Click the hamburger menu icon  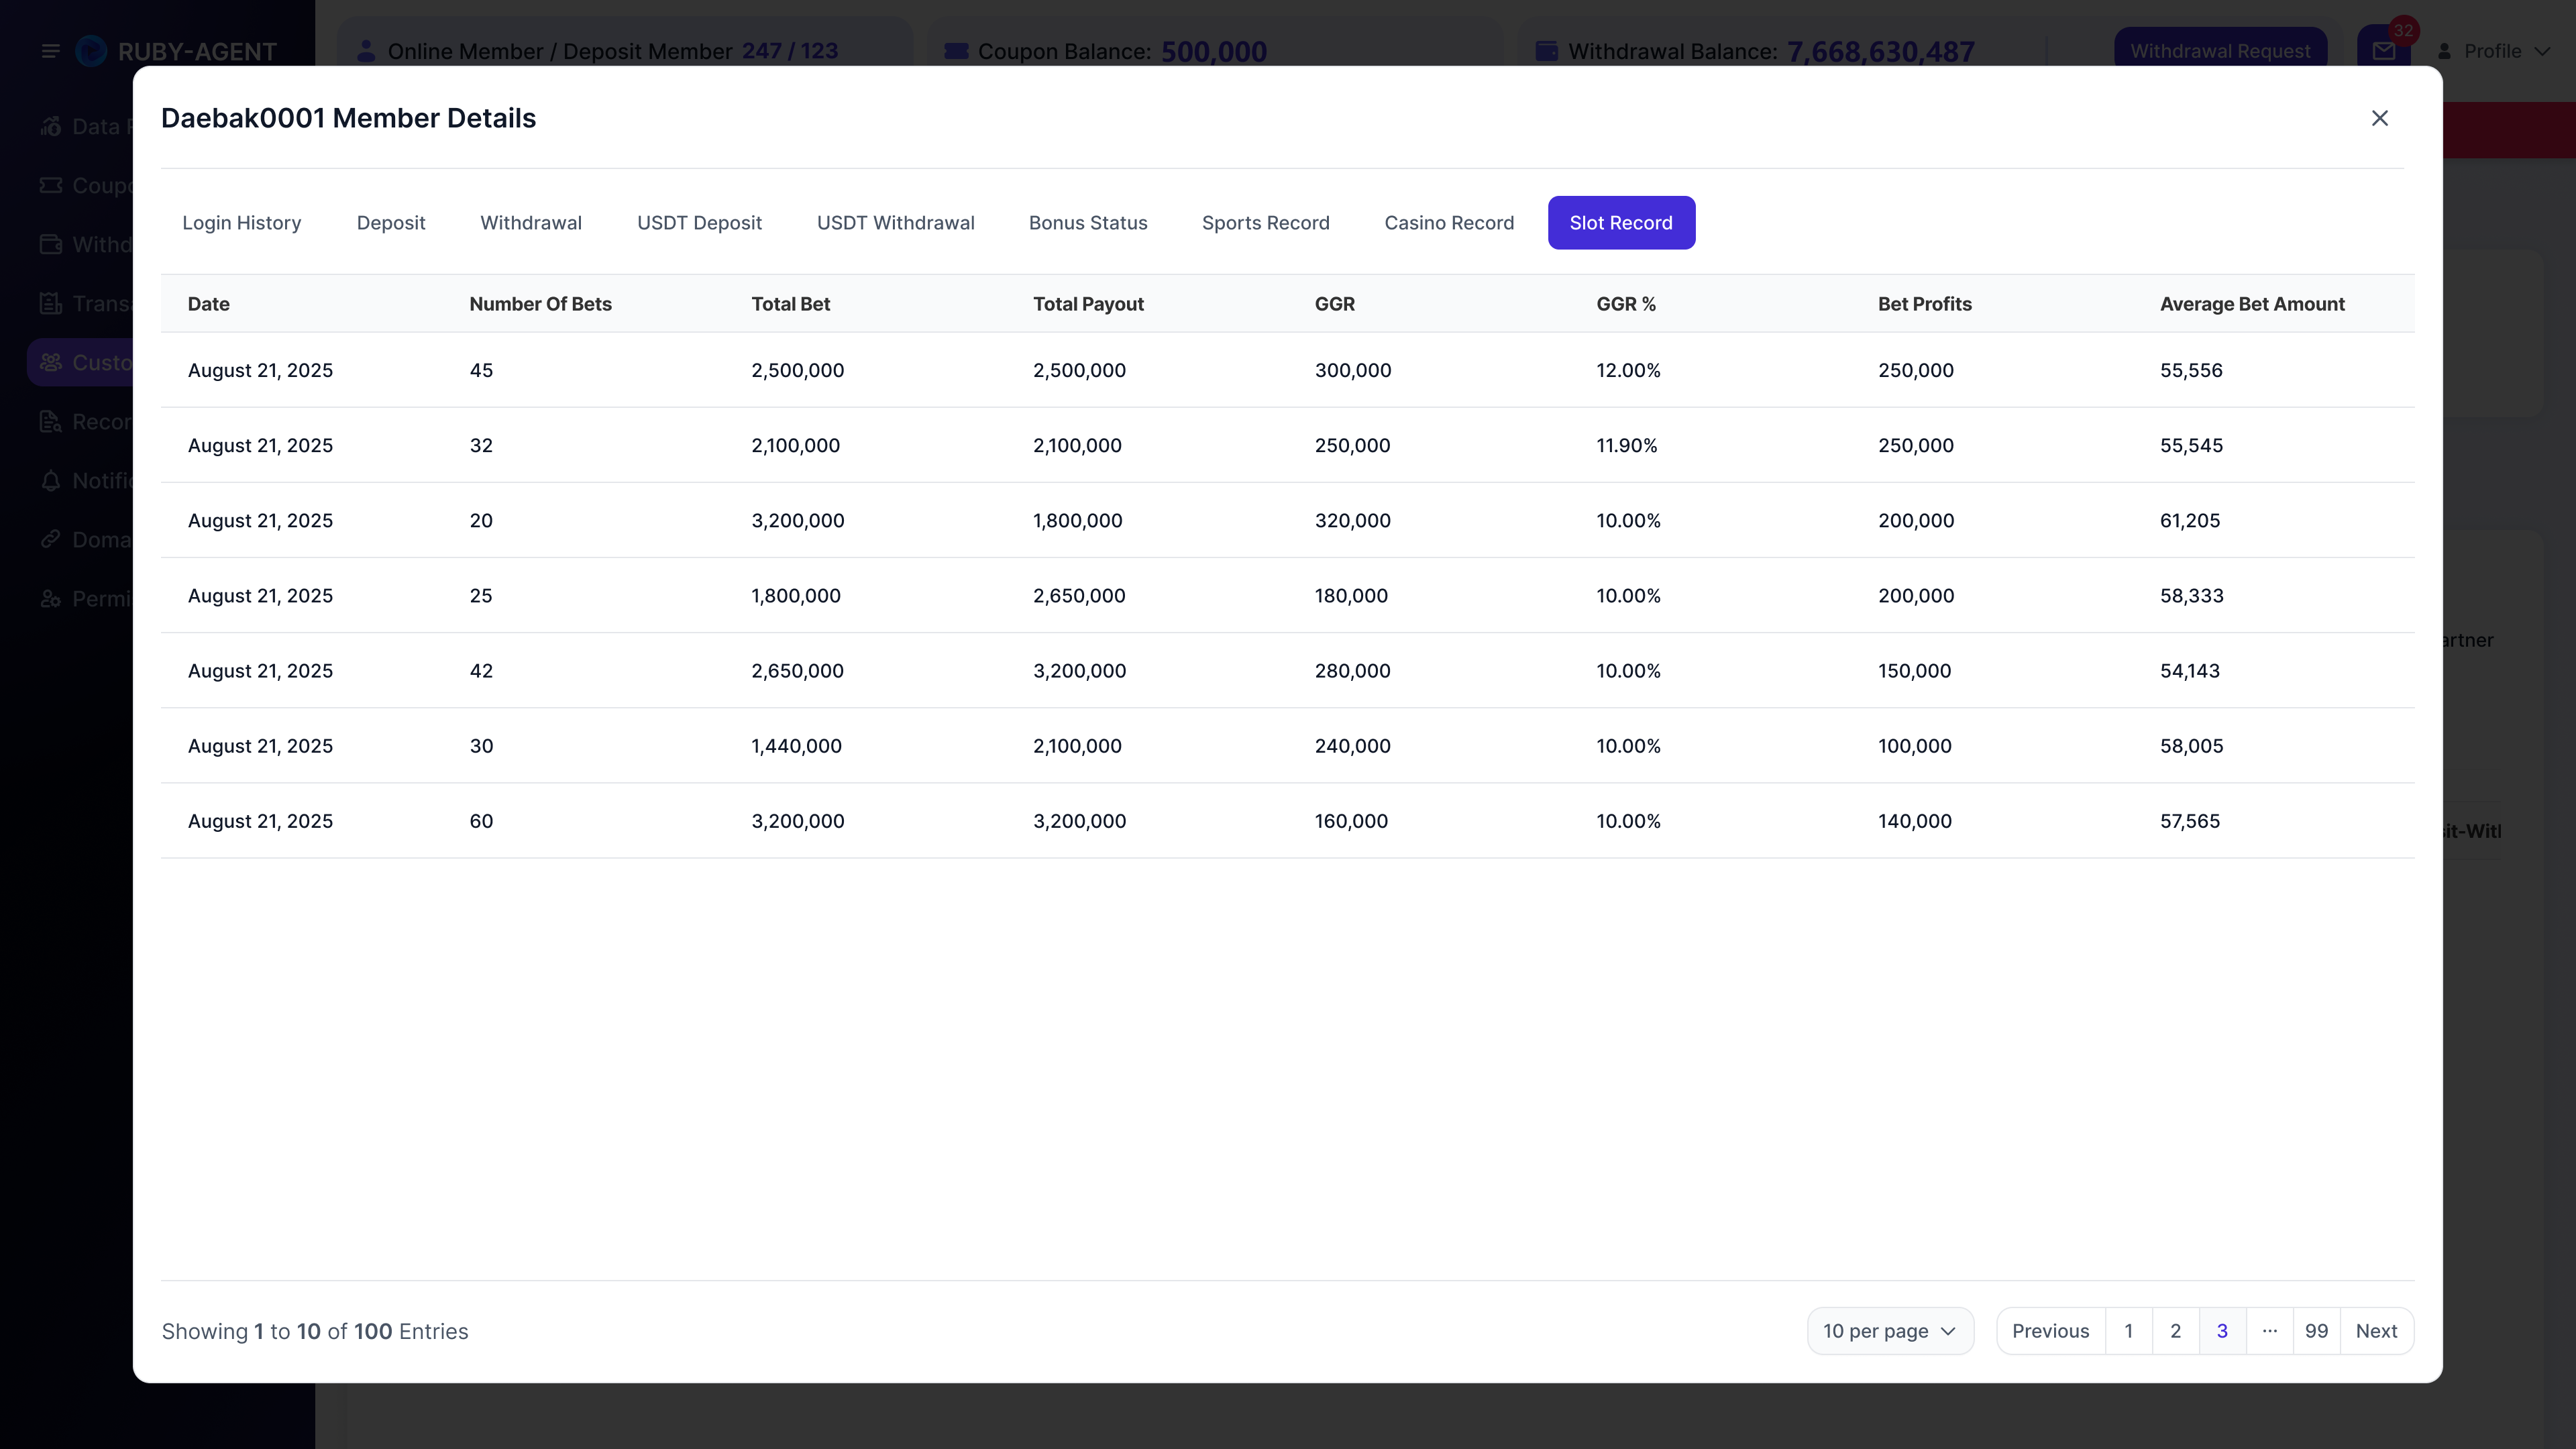tap(50, 51)
